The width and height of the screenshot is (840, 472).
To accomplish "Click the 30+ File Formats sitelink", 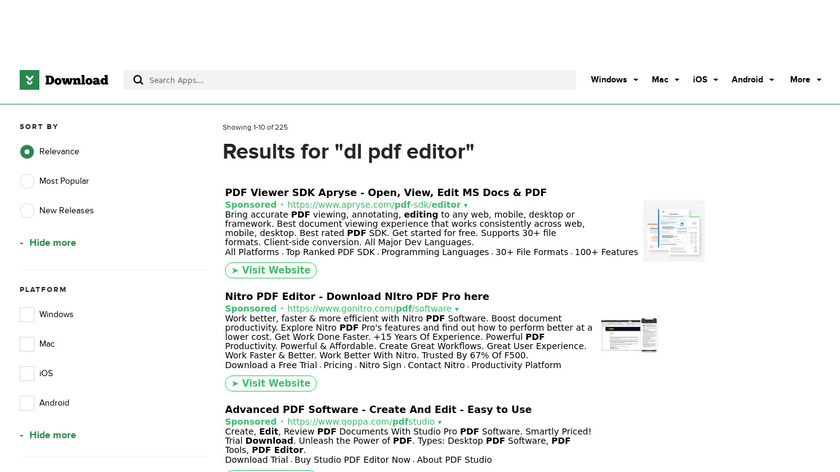I will point(531,252).
